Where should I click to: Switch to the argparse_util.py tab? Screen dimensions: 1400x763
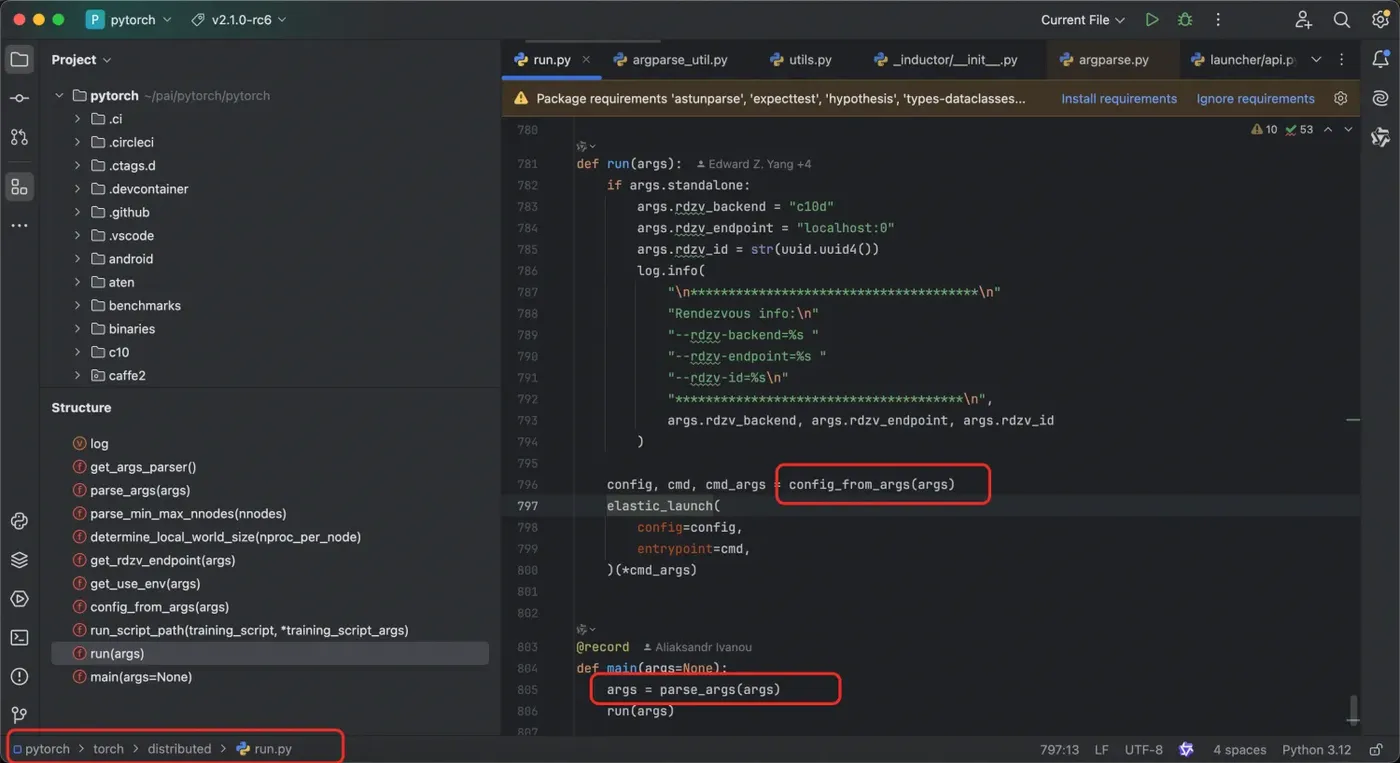(x=670, y=60)
